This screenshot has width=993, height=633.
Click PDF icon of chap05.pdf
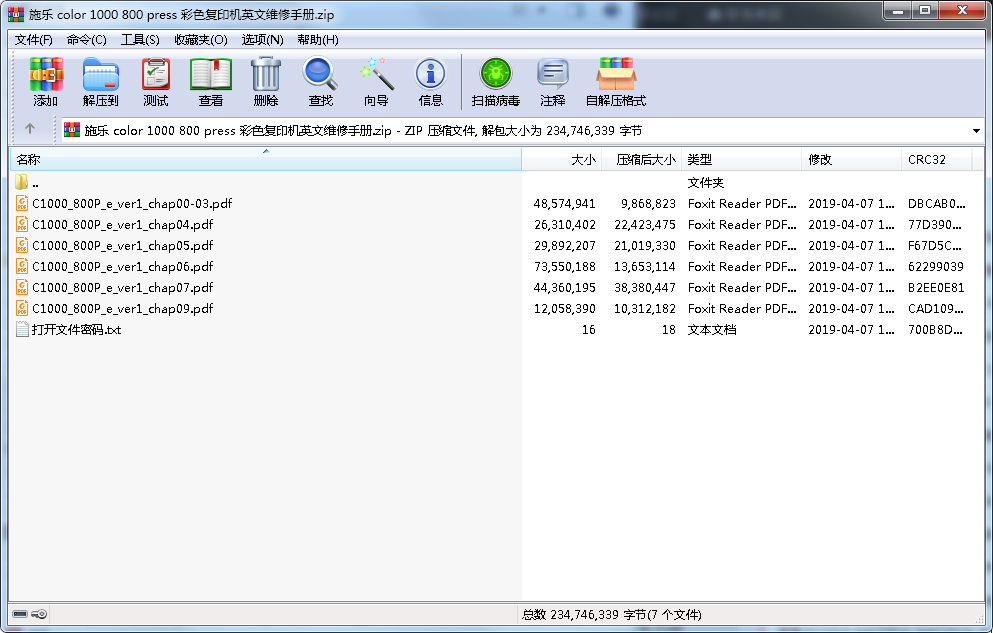tap(22, 245)
